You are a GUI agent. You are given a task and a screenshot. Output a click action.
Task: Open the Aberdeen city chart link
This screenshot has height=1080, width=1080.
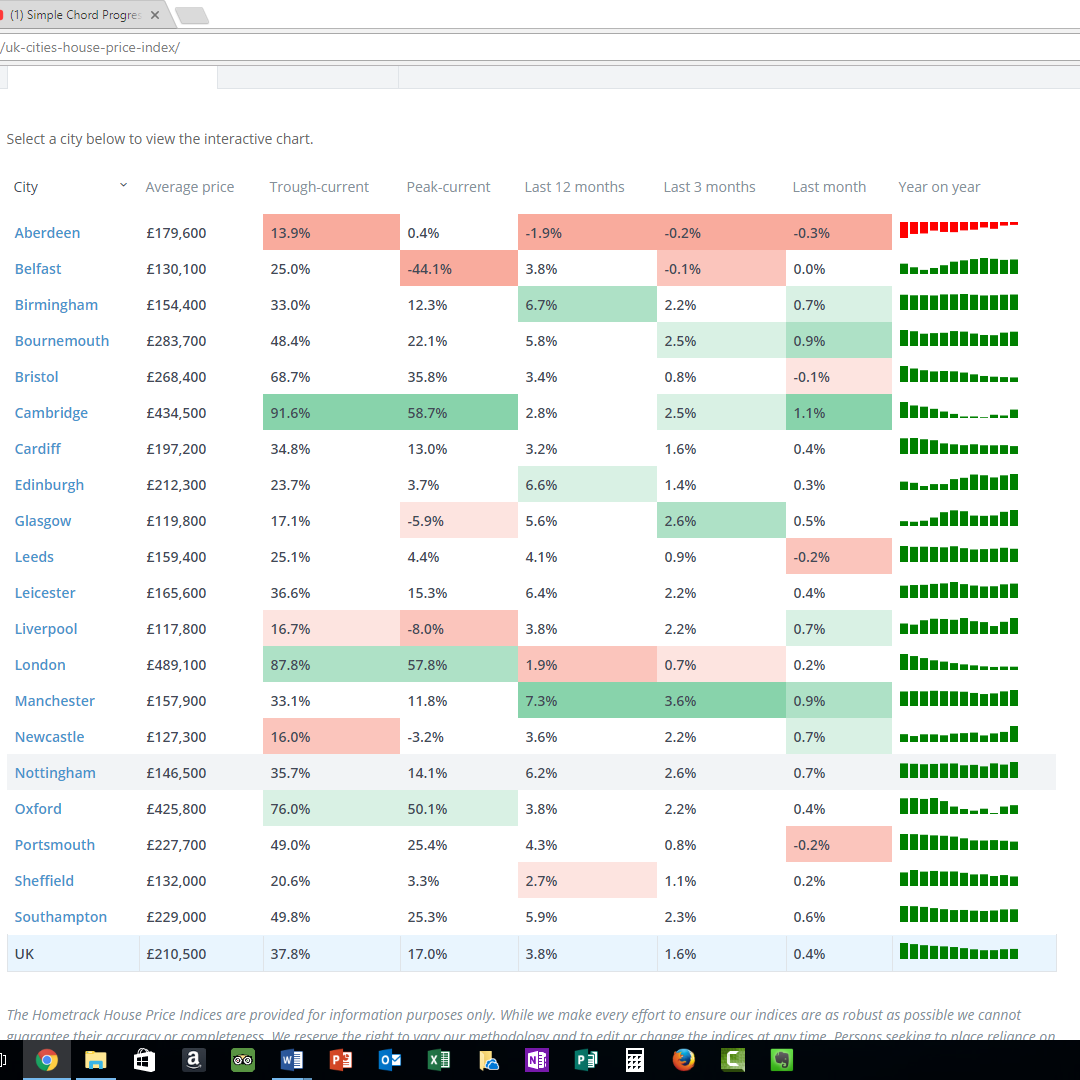[x=47, y=233]
